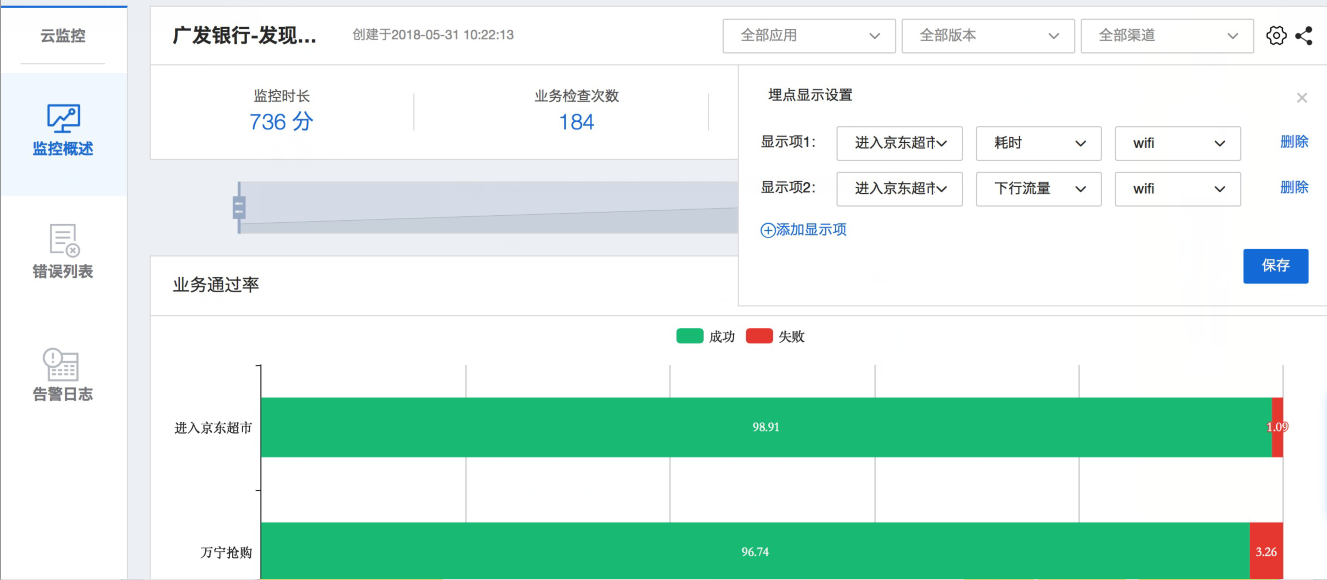Open 显示项1 business point dropdown

point(899,143)
